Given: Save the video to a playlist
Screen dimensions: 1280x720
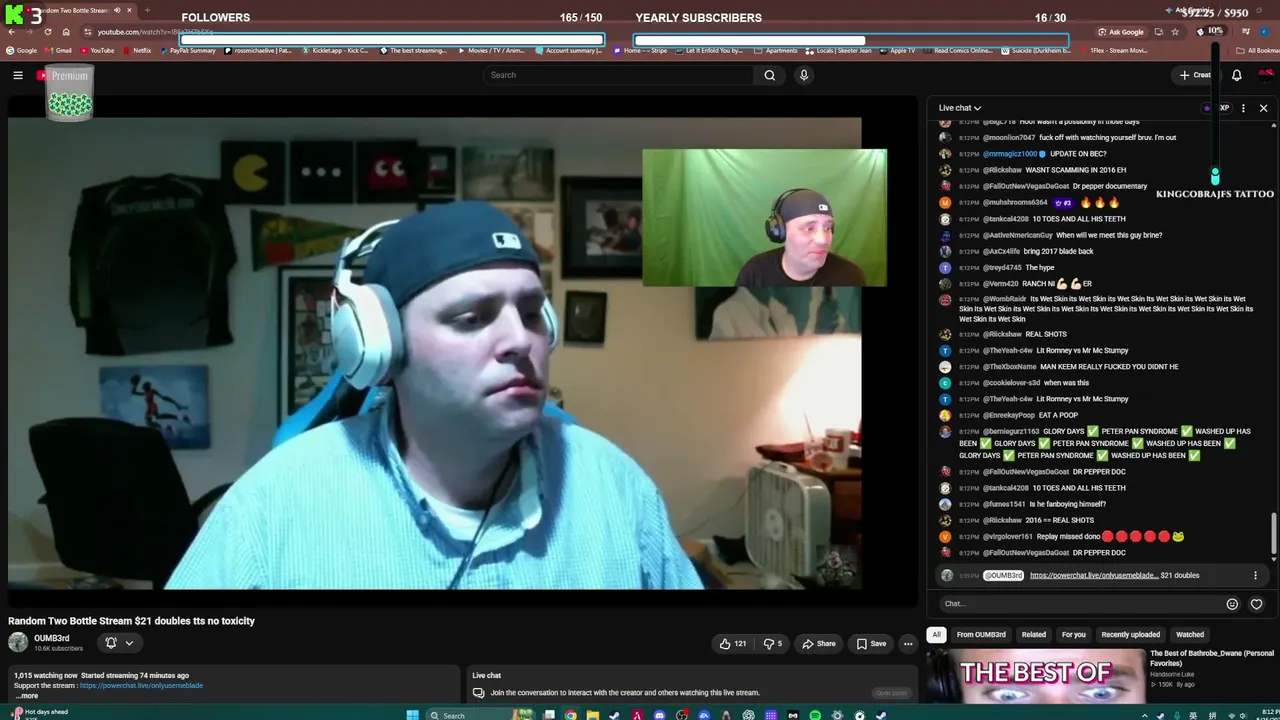Looking at the screenshot, I should 871,644.
